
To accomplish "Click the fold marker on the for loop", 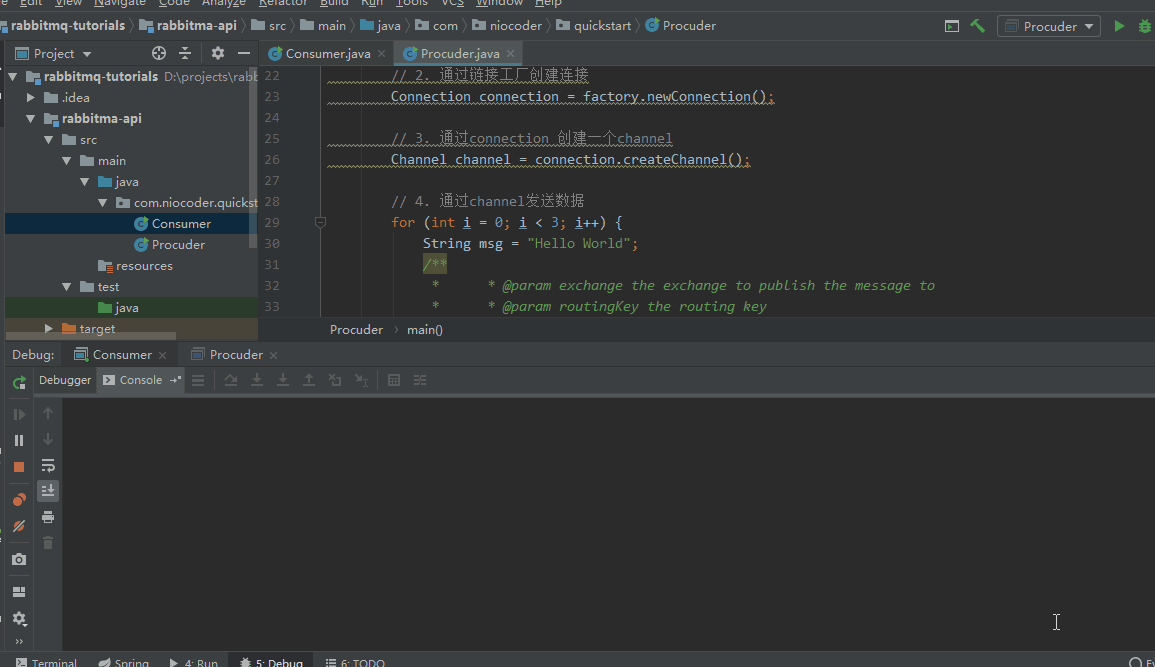I will tap(320, 223).
